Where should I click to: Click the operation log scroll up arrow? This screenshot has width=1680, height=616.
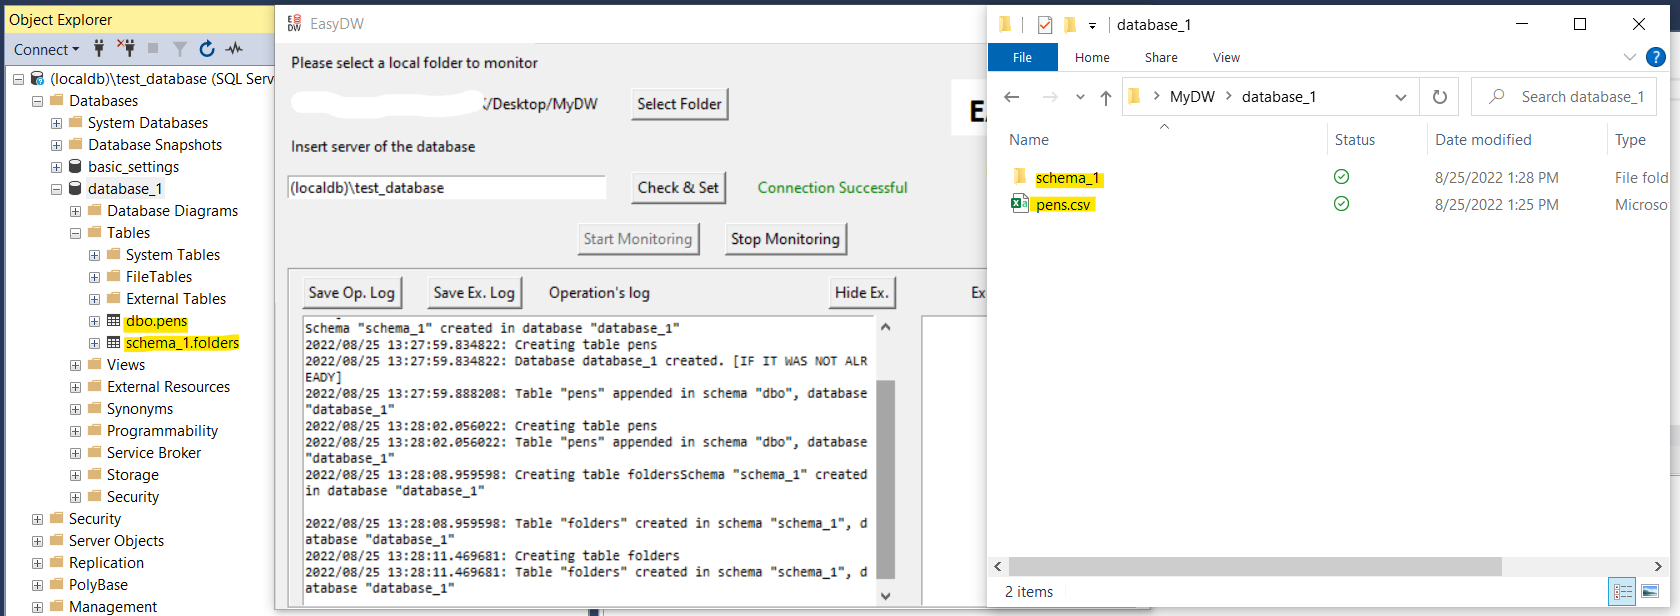tap(885, 327)
